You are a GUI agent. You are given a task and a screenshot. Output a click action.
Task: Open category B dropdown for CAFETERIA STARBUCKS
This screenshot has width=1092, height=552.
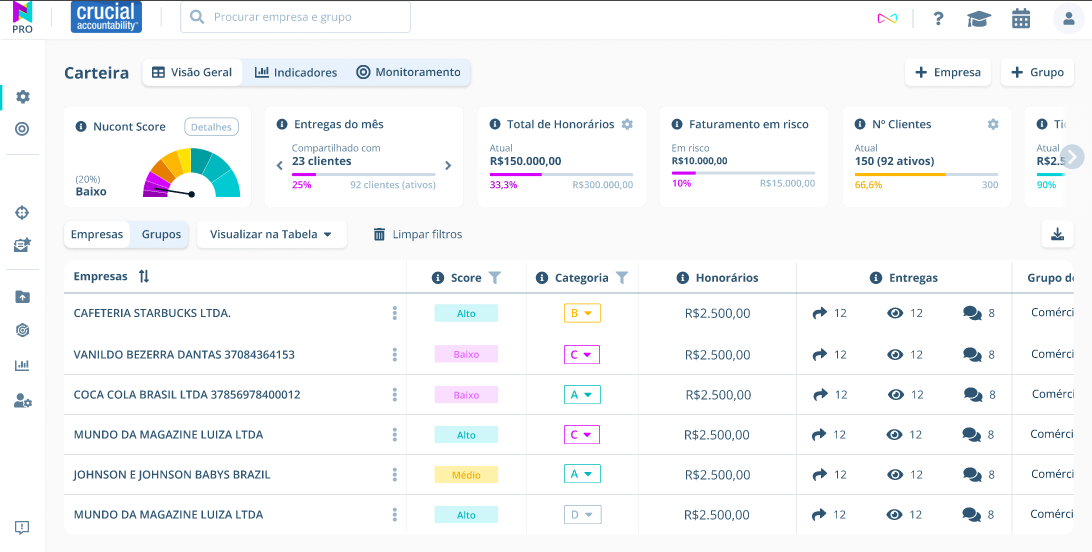coord(582,313)
